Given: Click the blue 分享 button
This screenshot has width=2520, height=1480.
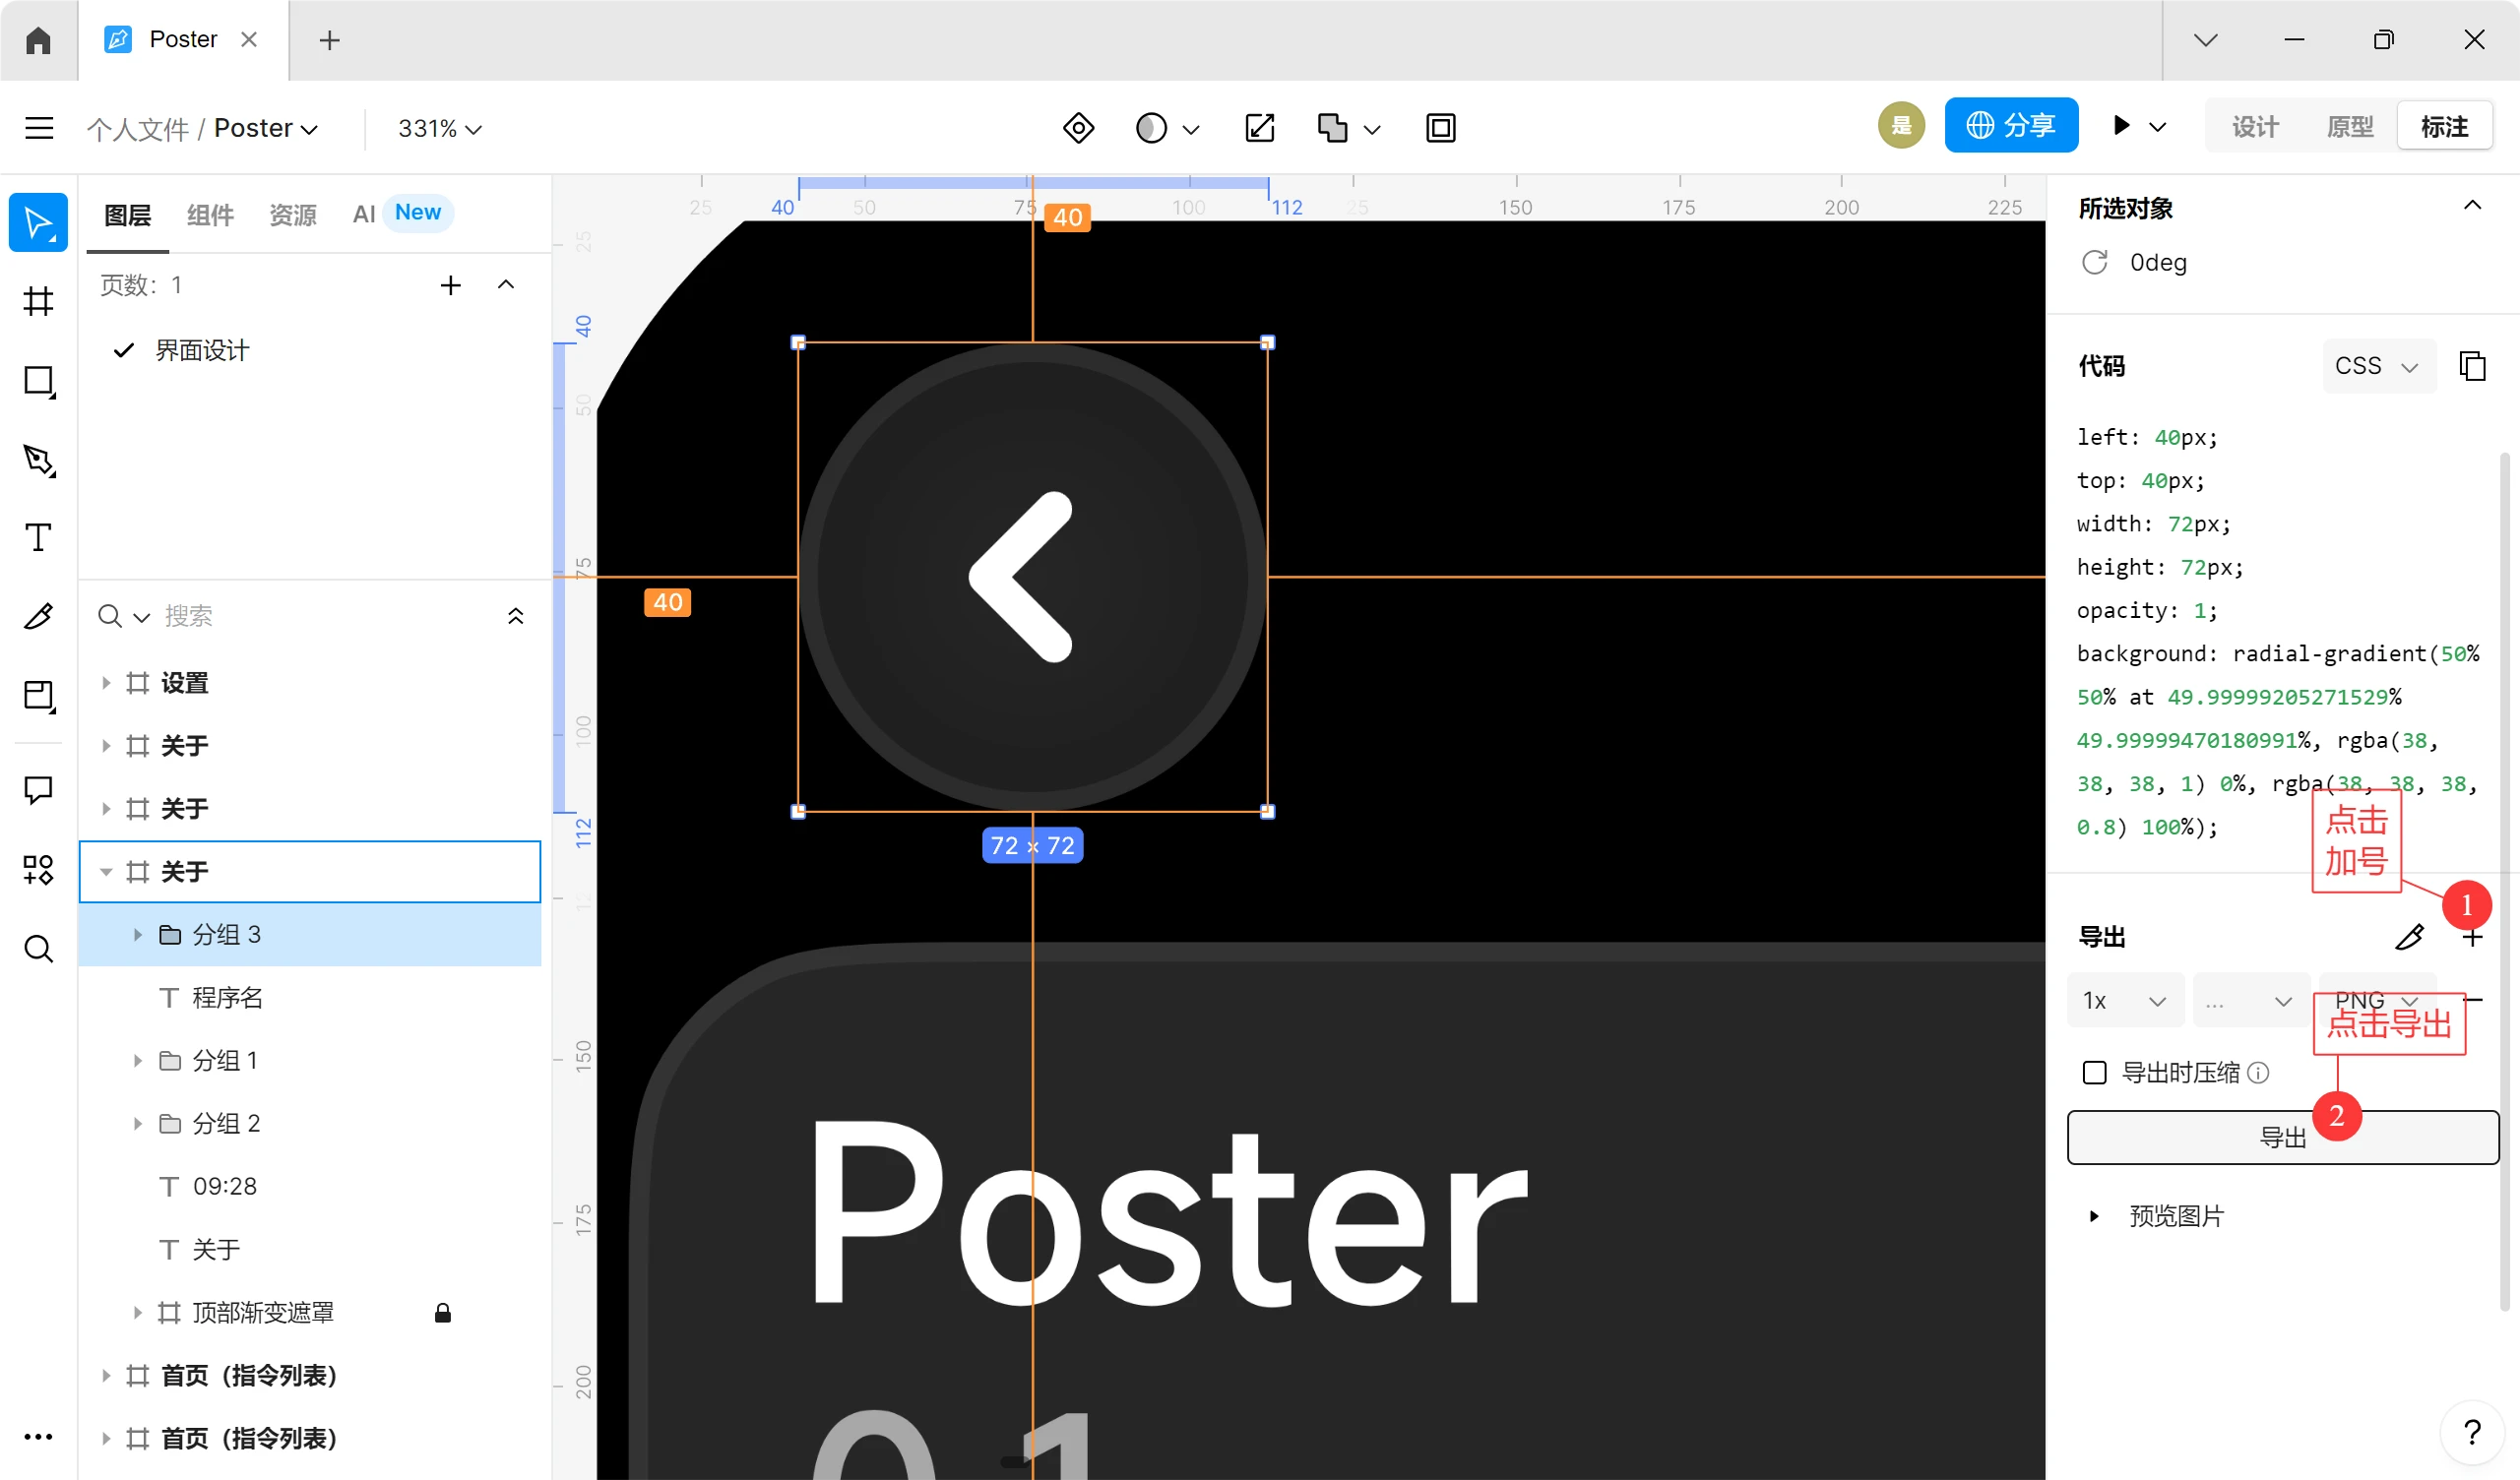Looking at the screenshot, I should (2011, 125).
